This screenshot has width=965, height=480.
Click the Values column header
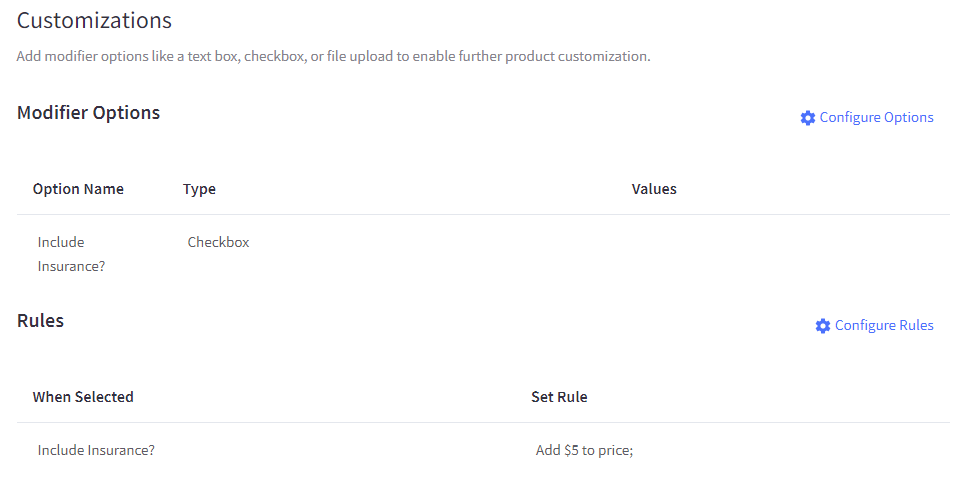click(x=654, y=189)
